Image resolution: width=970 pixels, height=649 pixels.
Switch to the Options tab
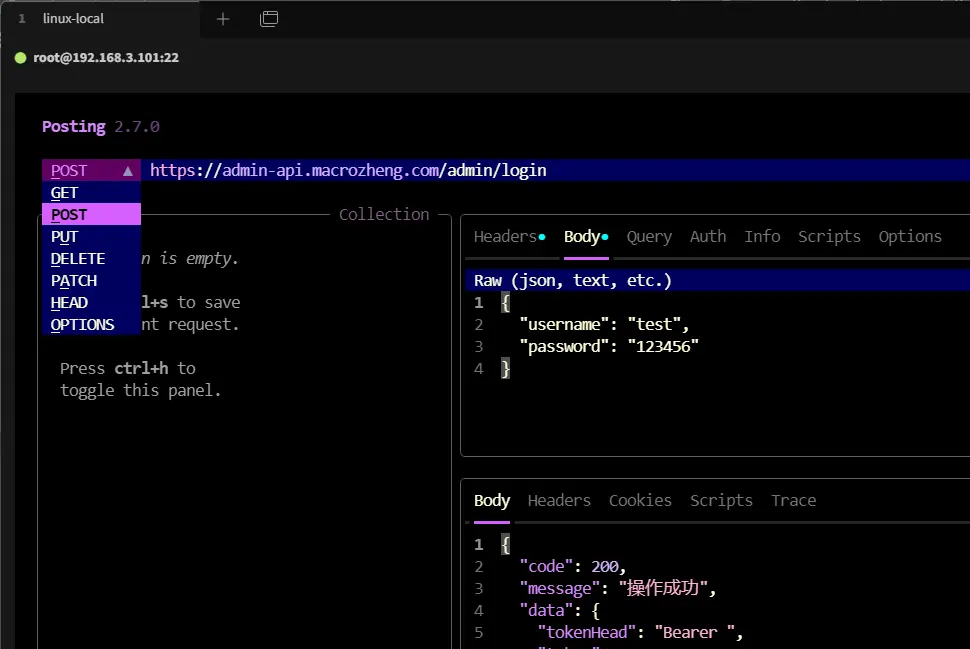click(x=910, y=237)
